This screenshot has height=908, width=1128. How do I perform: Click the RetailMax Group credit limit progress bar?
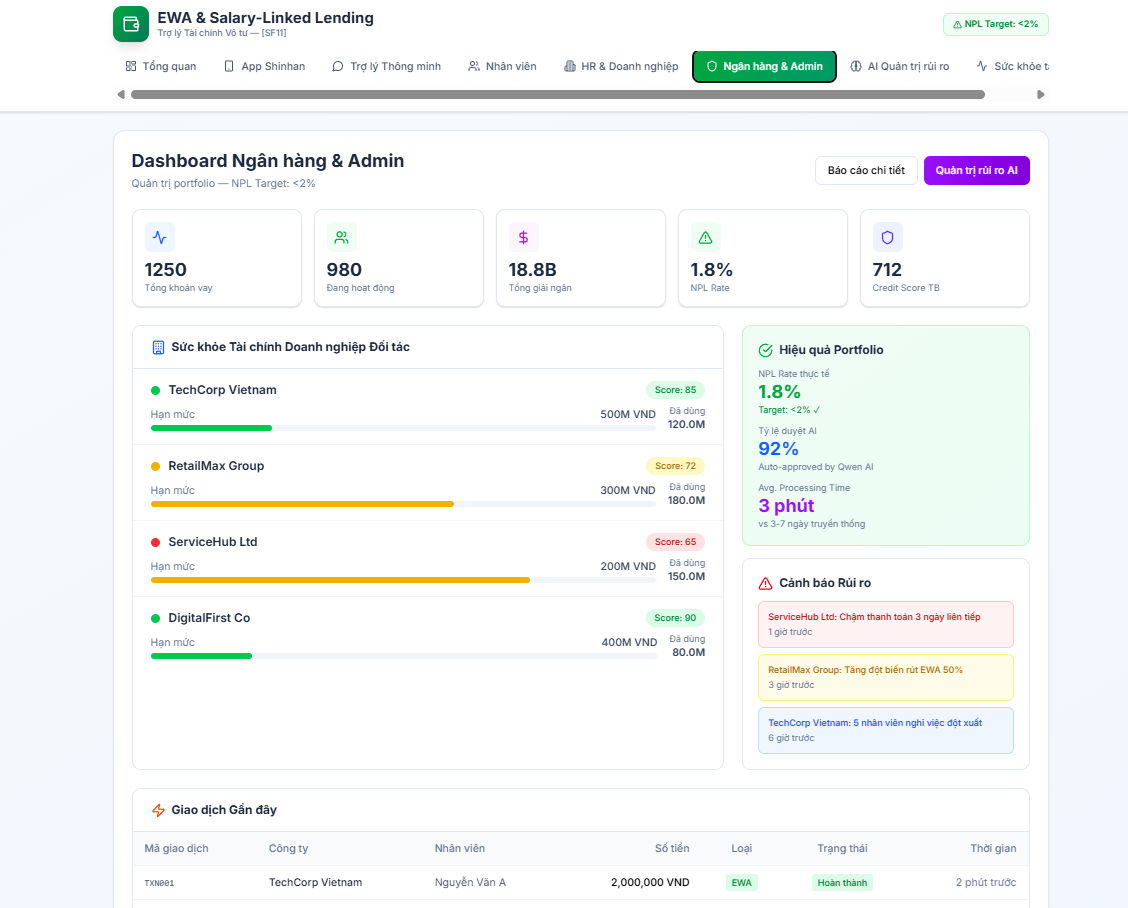403,504
